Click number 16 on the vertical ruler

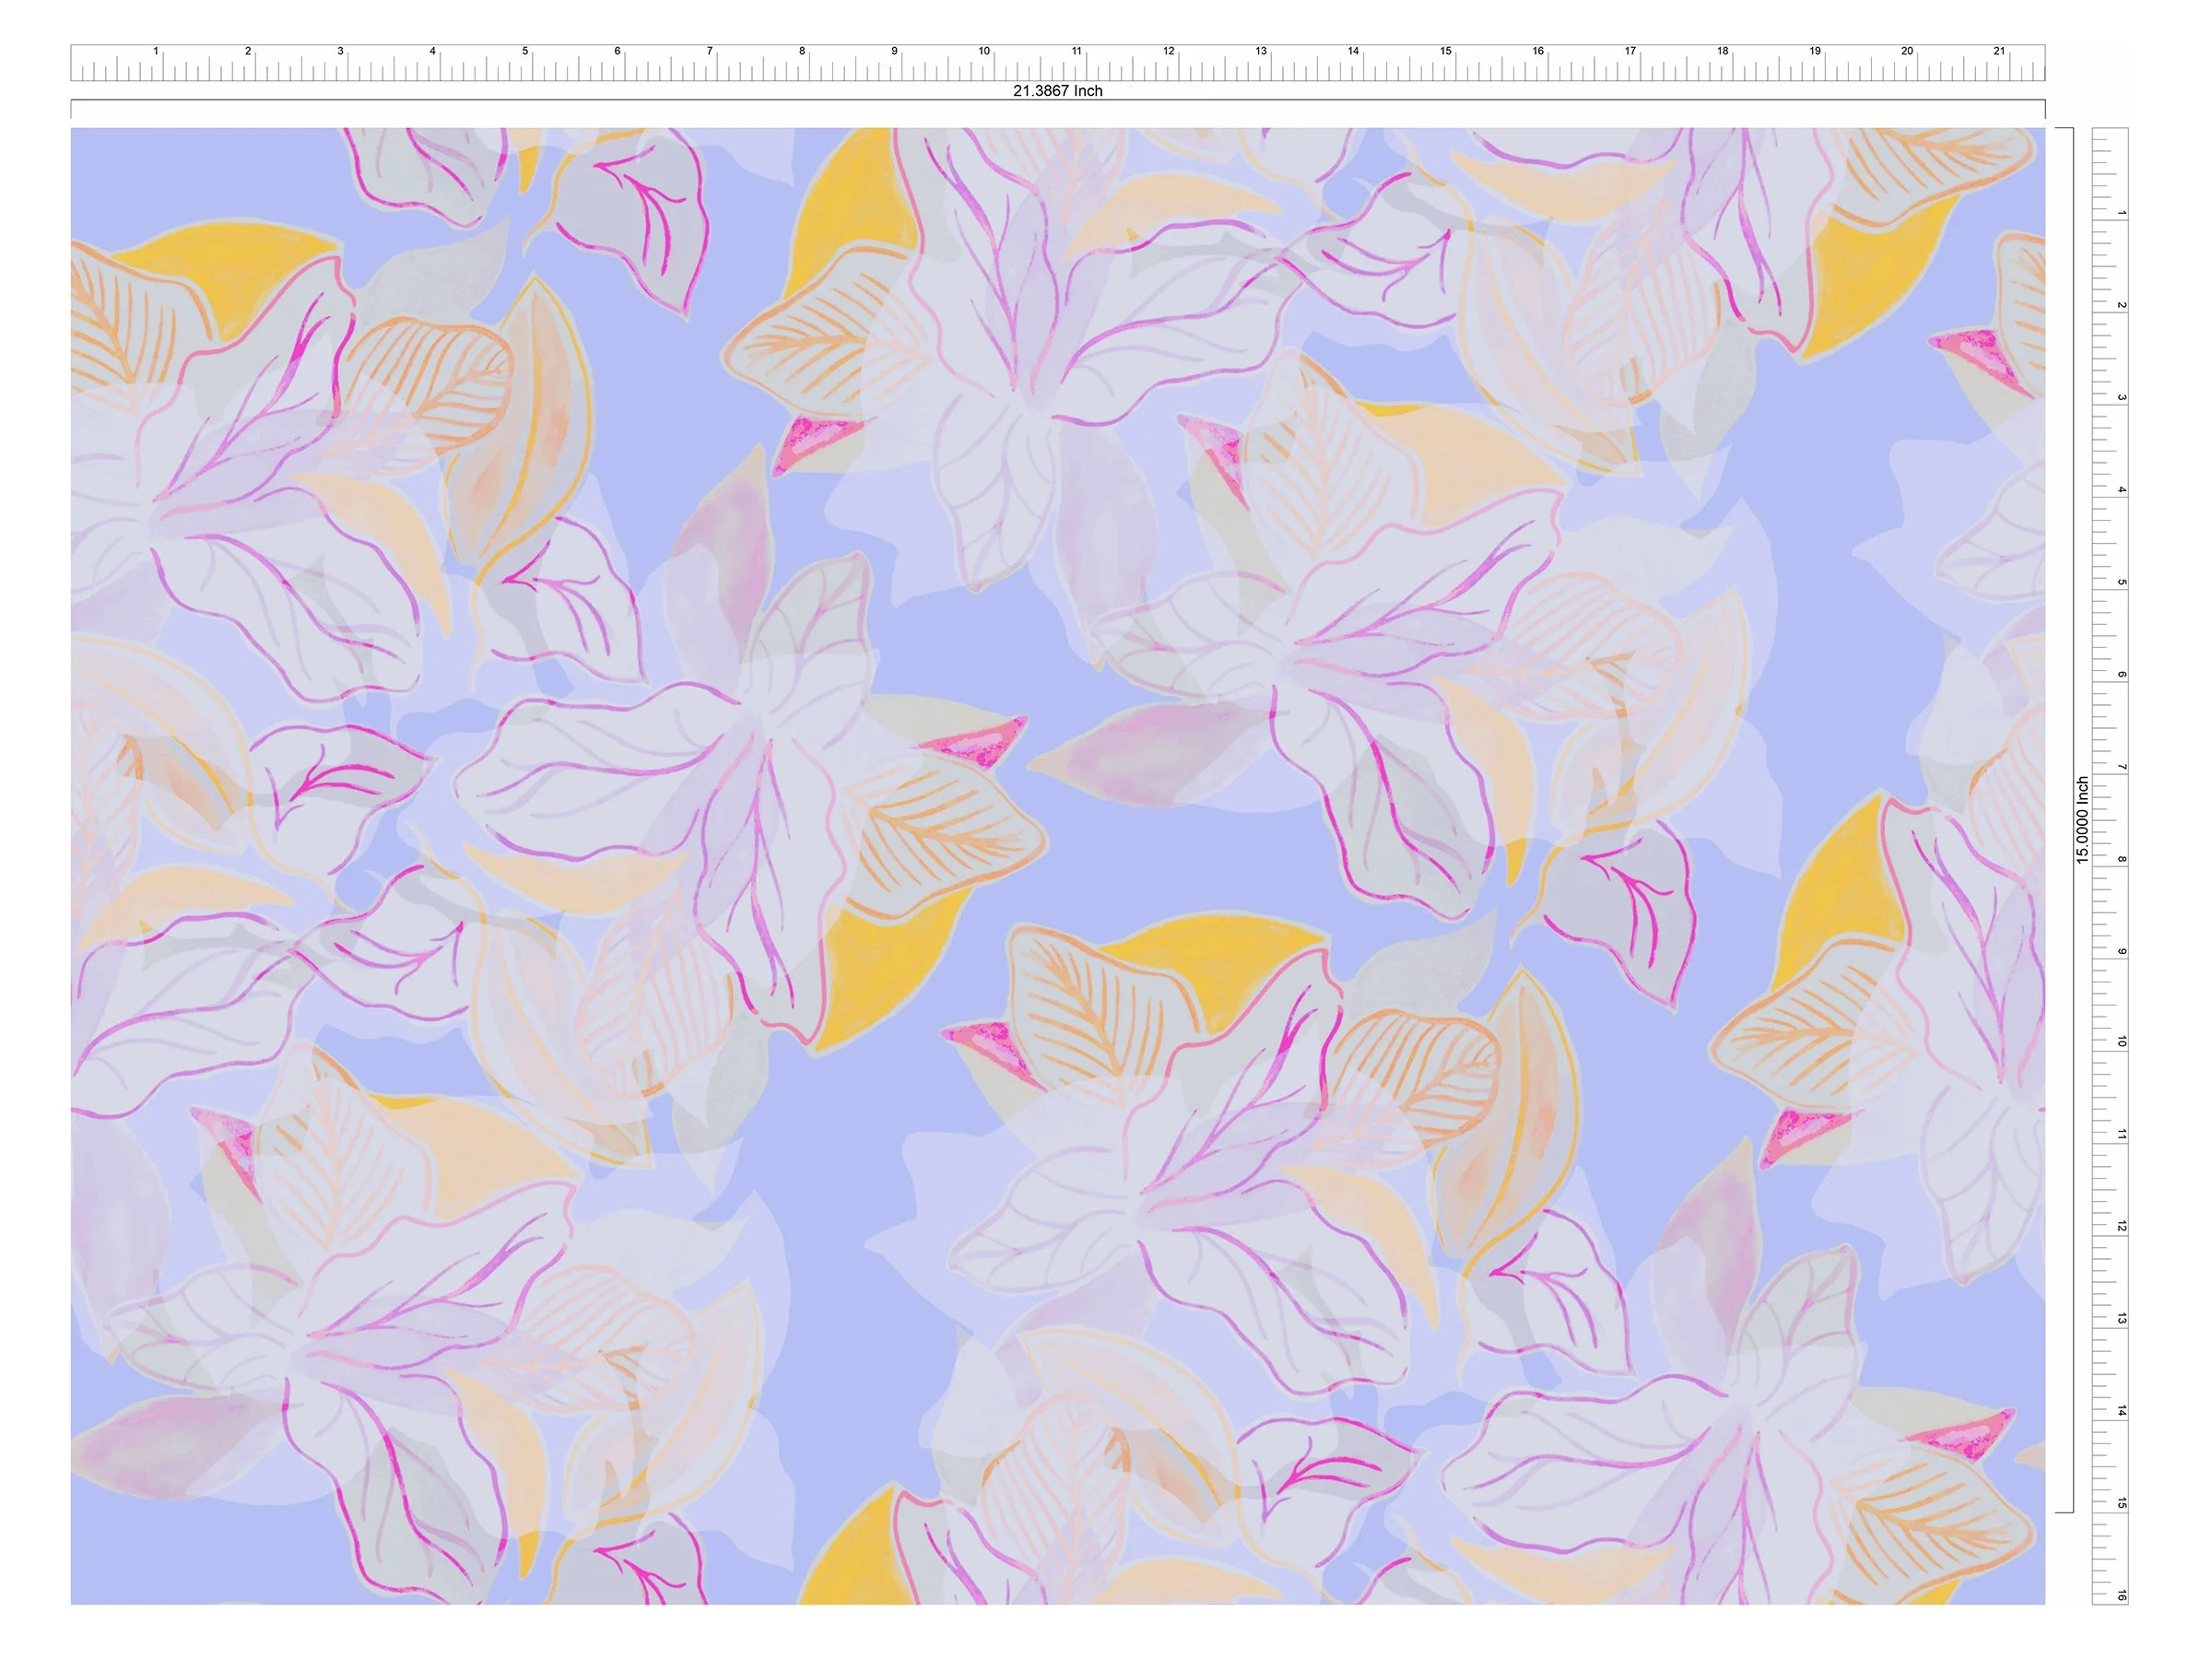pyautogui.click(x=2121, y=1596)
